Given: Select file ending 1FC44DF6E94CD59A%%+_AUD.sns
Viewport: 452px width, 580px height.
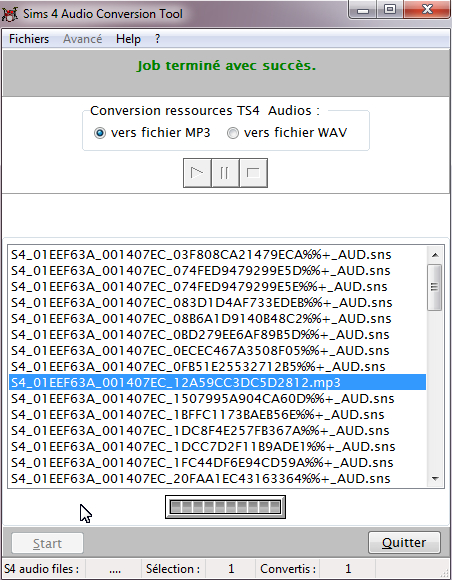Looking at the screenshot, I should (217, 462).
